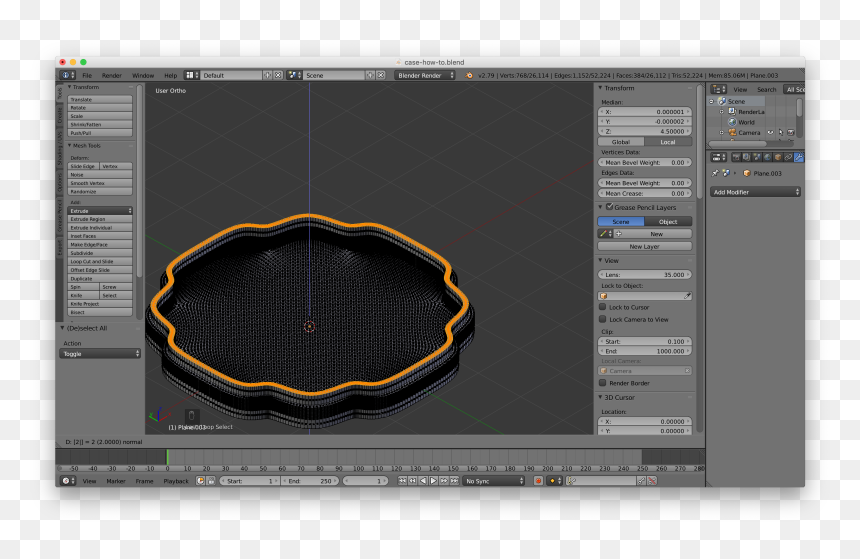Expand the RenderLayers node in Outliner

point(722,111)
